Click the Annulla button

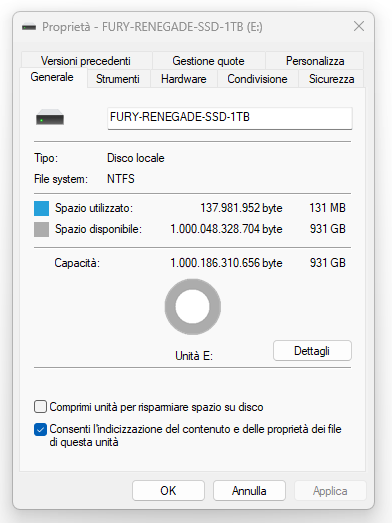coord(249,491)
